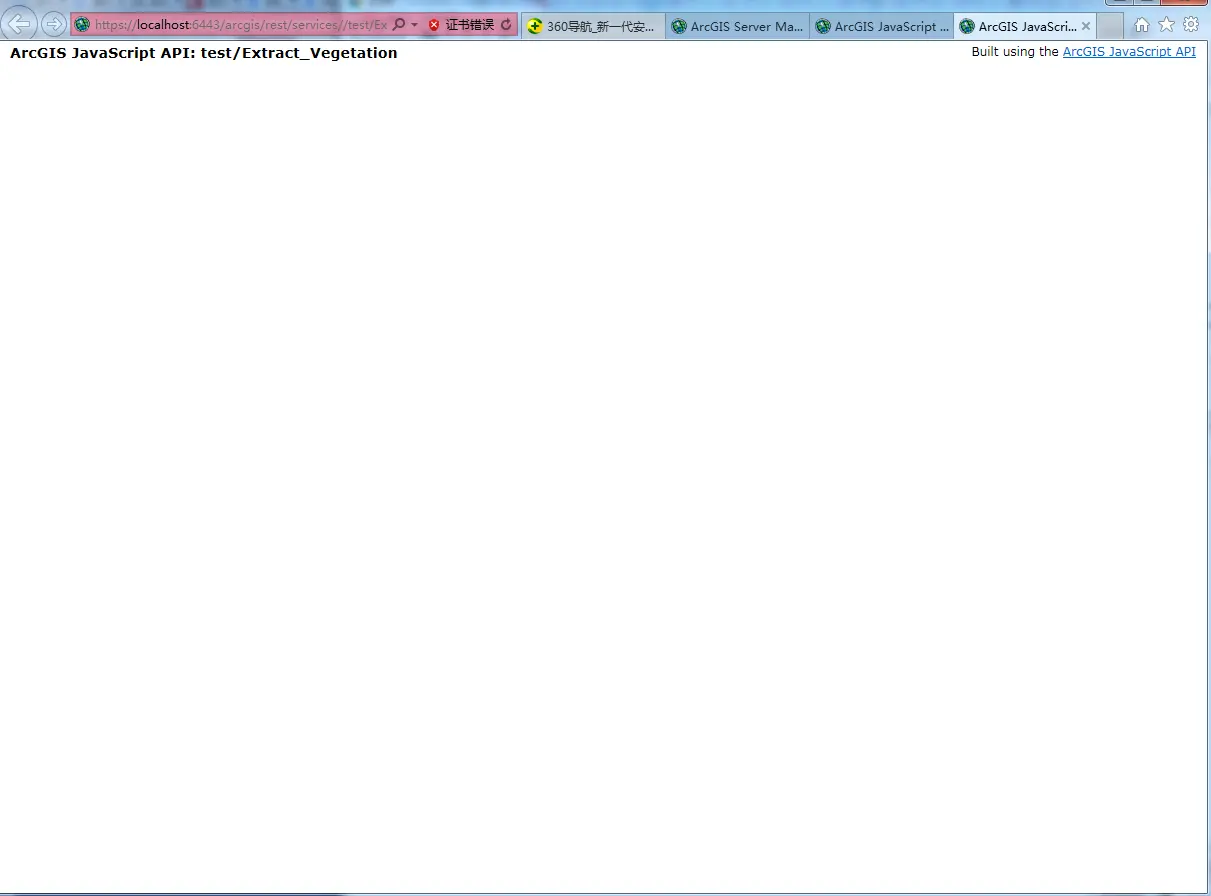The height and width of the screenshot is (896, 1211).
Task: Open the ArcGIS JavaScript API link
Action: pos(1129,51)
